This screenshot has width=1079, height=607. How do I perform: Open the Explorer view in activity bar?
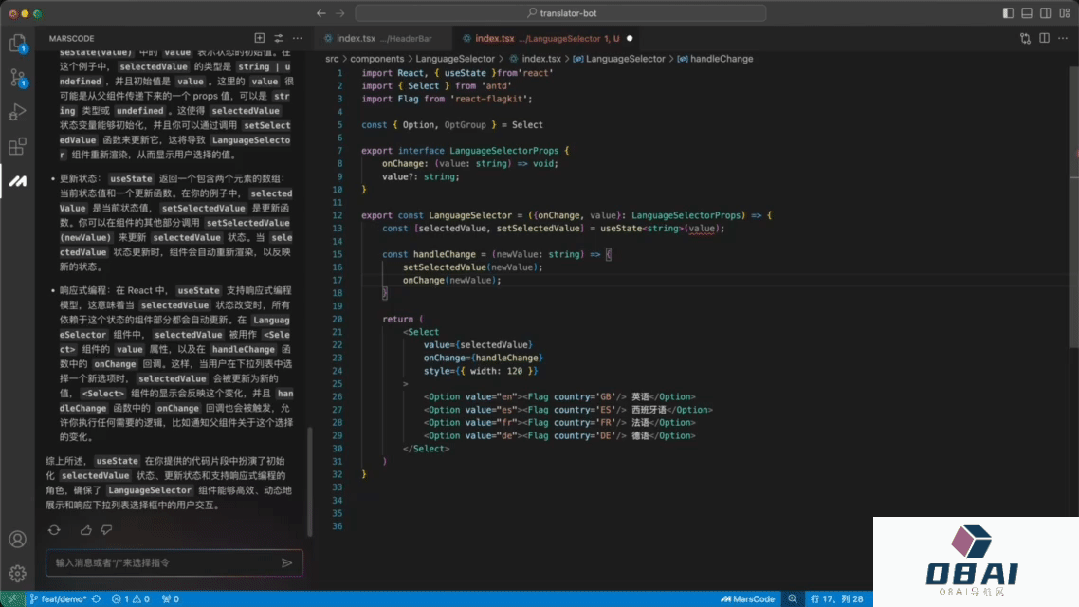(17, 44)
